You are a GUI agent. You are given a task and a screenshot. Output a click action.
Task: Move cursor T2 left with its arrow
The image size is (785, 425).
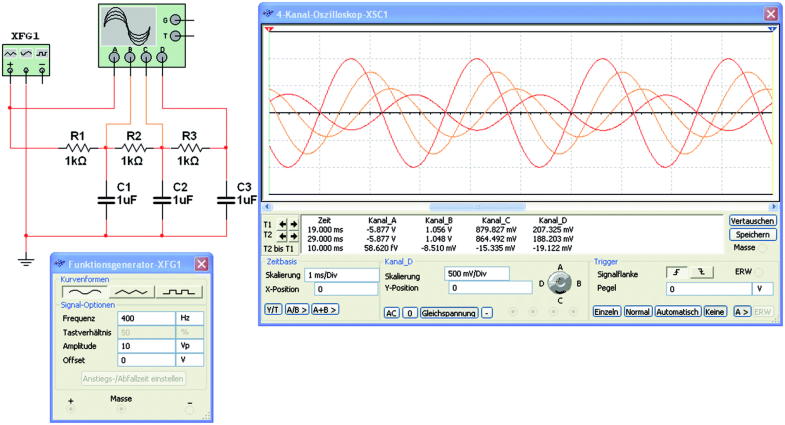click(x=283, y=236)
